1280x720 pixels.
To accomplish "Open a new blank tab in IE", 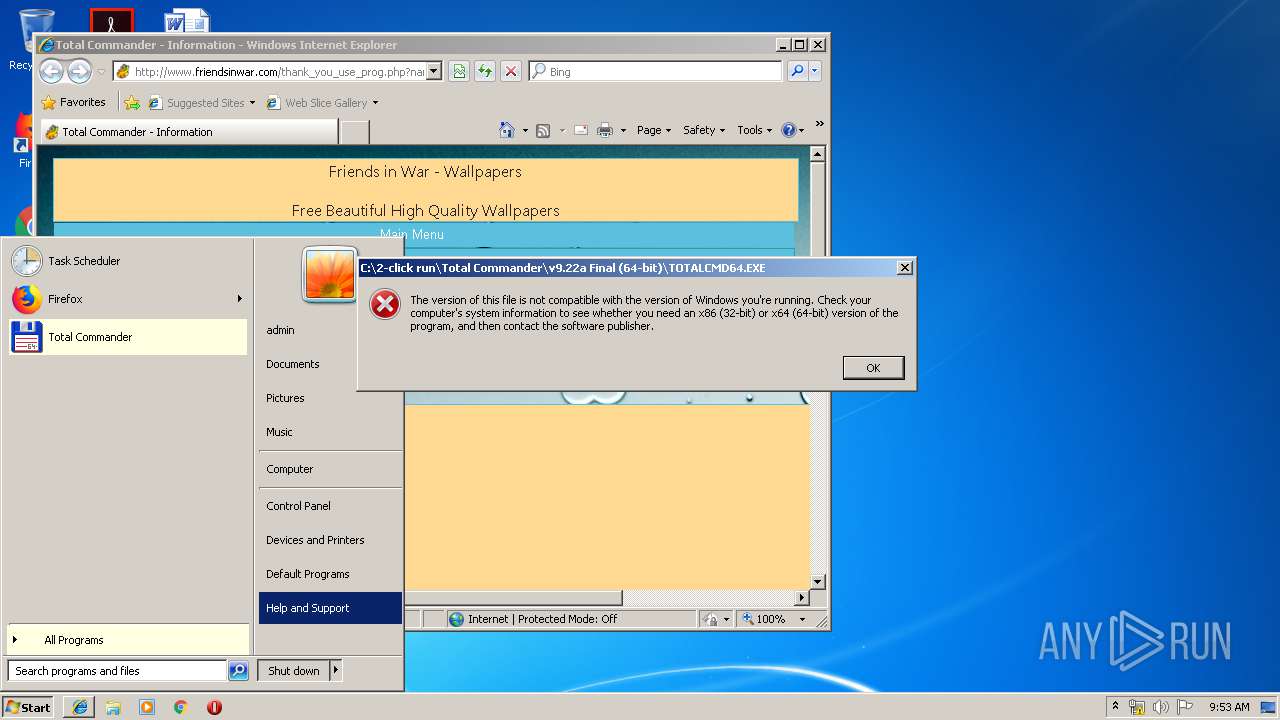I will 355,132.
